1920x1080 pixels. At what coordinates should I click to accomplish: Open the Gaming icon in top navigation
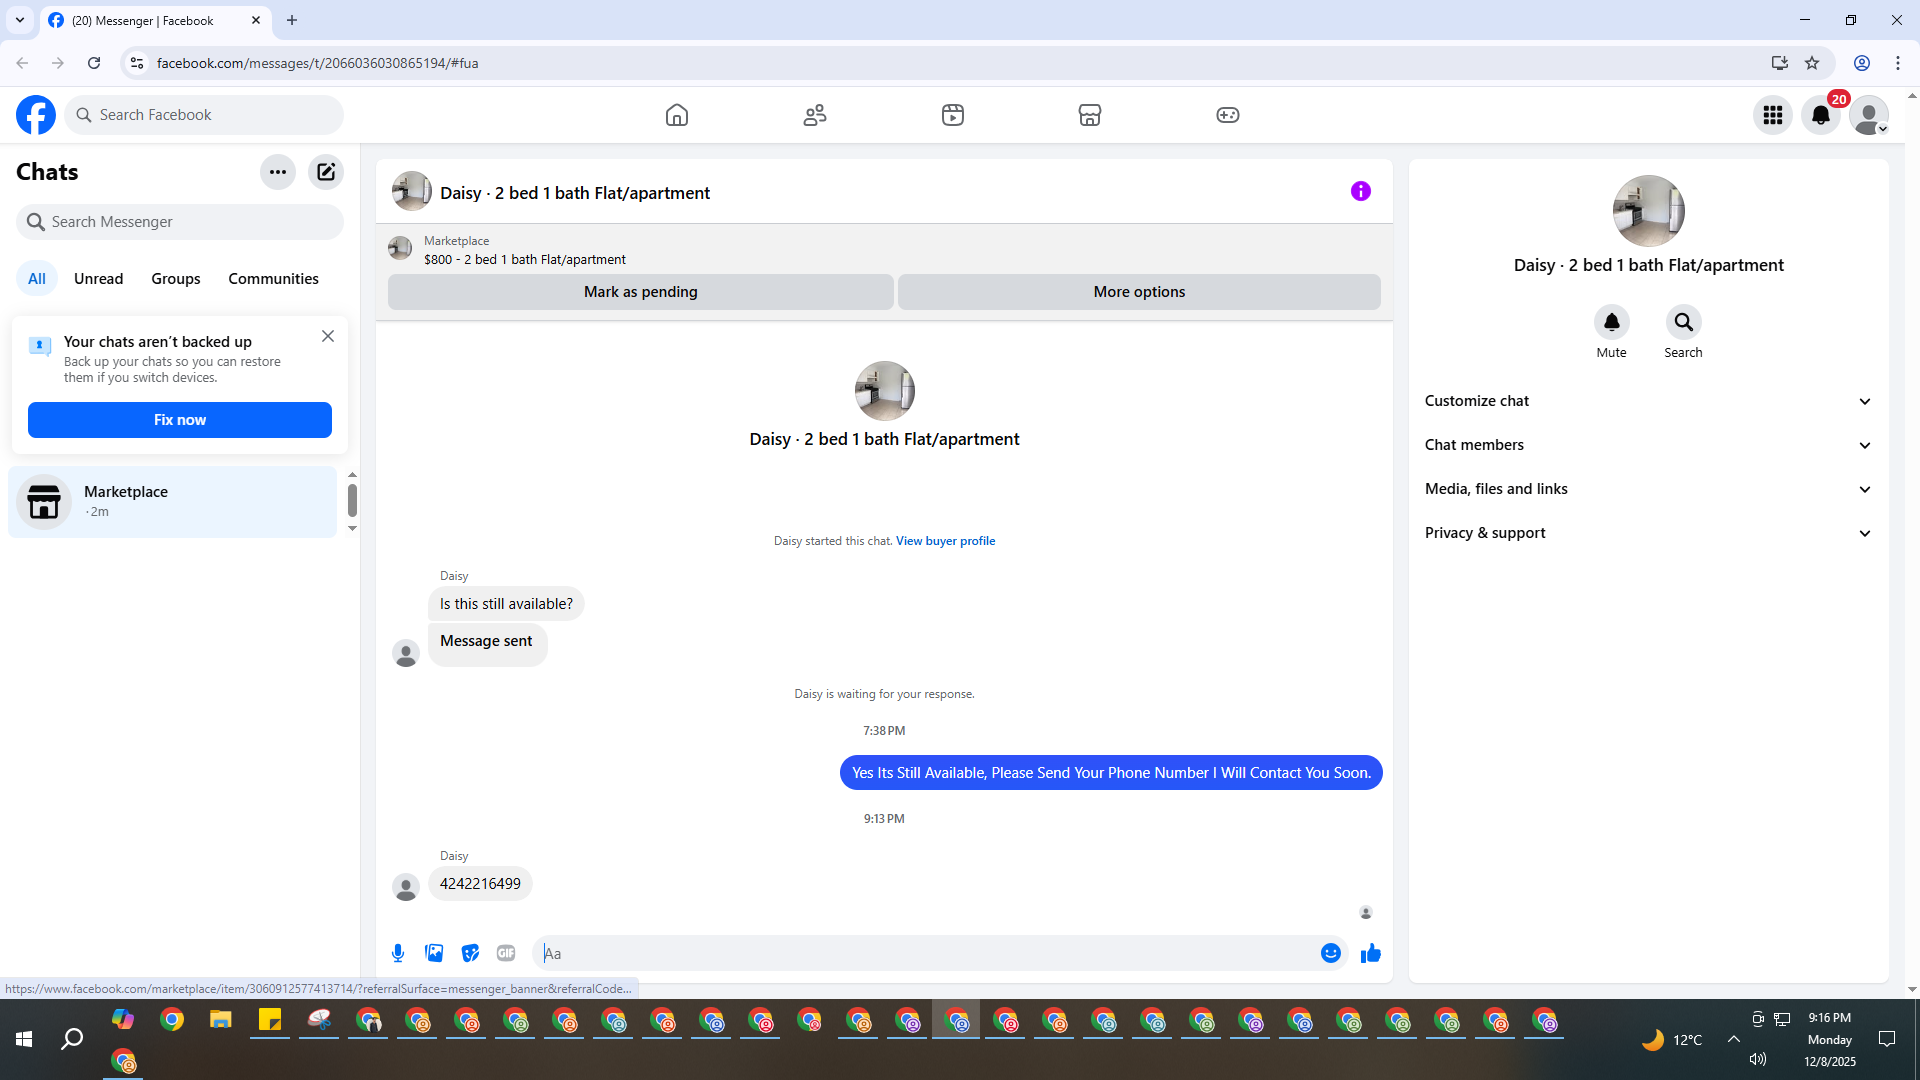1228,115
